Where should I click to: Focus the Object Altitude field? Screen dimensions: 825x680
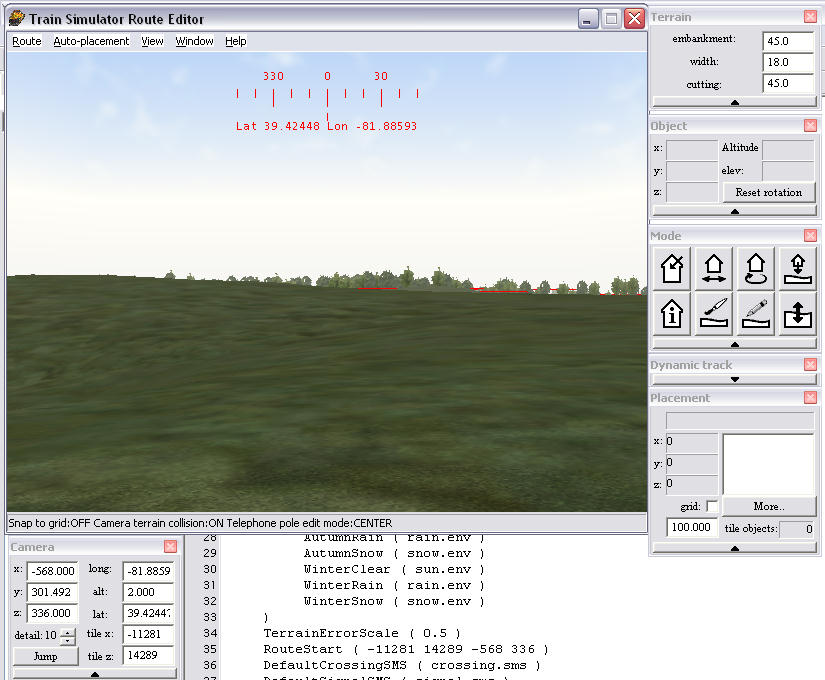[788, 149]
